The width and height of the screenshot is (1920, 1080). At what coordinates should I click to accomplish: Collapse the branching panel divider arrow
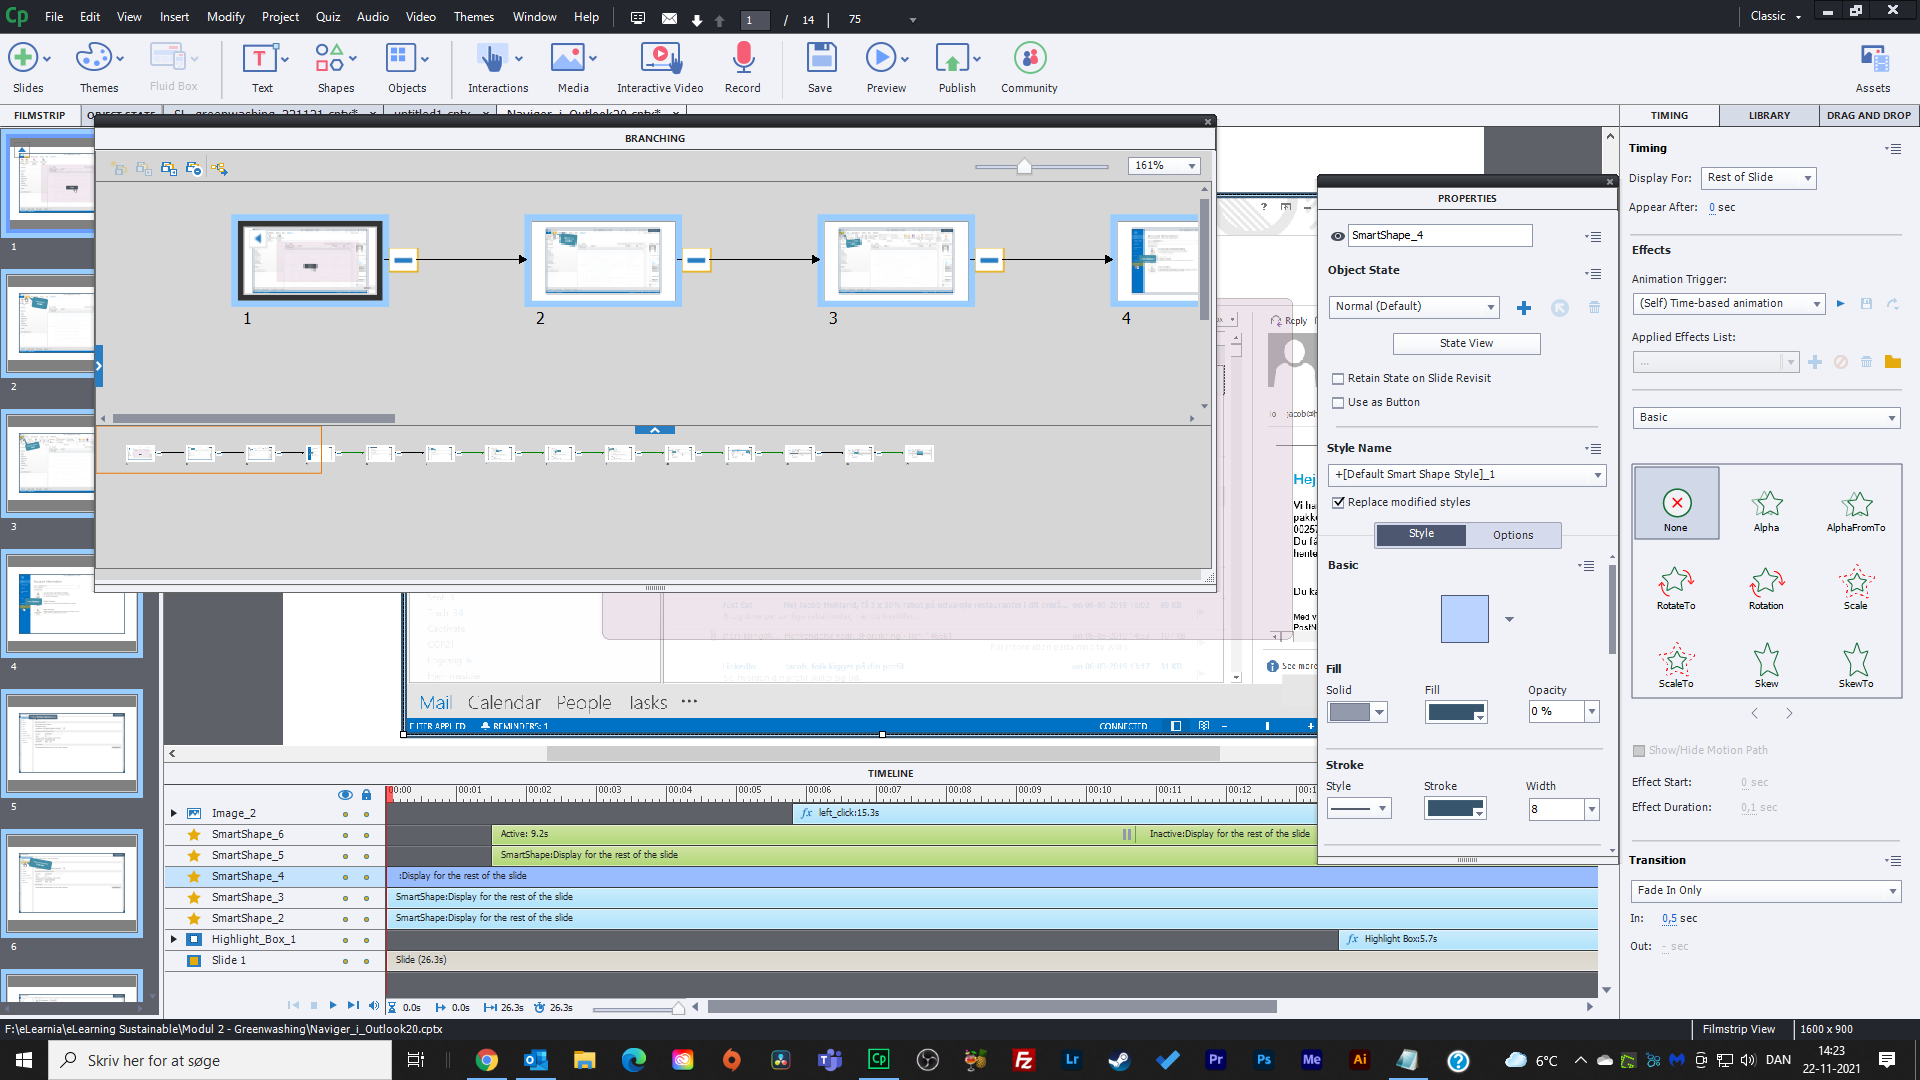click(x=655, y=430)
